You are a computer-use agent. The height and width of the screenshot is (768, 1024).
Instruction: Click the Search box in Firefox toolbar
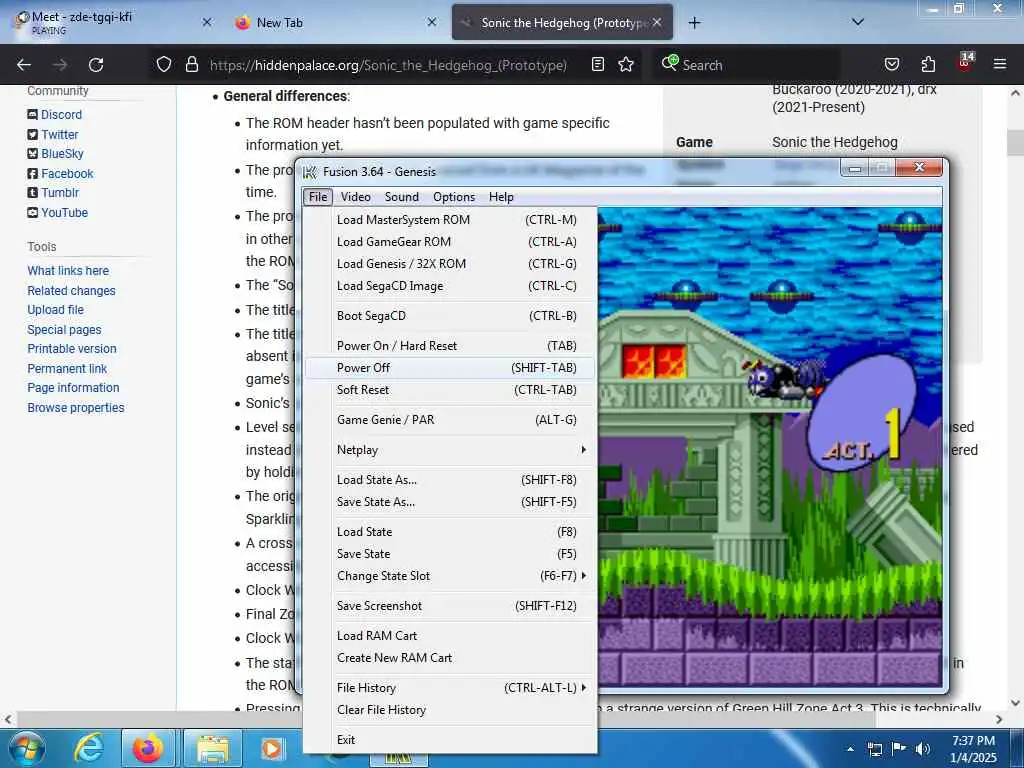point(744,65)
